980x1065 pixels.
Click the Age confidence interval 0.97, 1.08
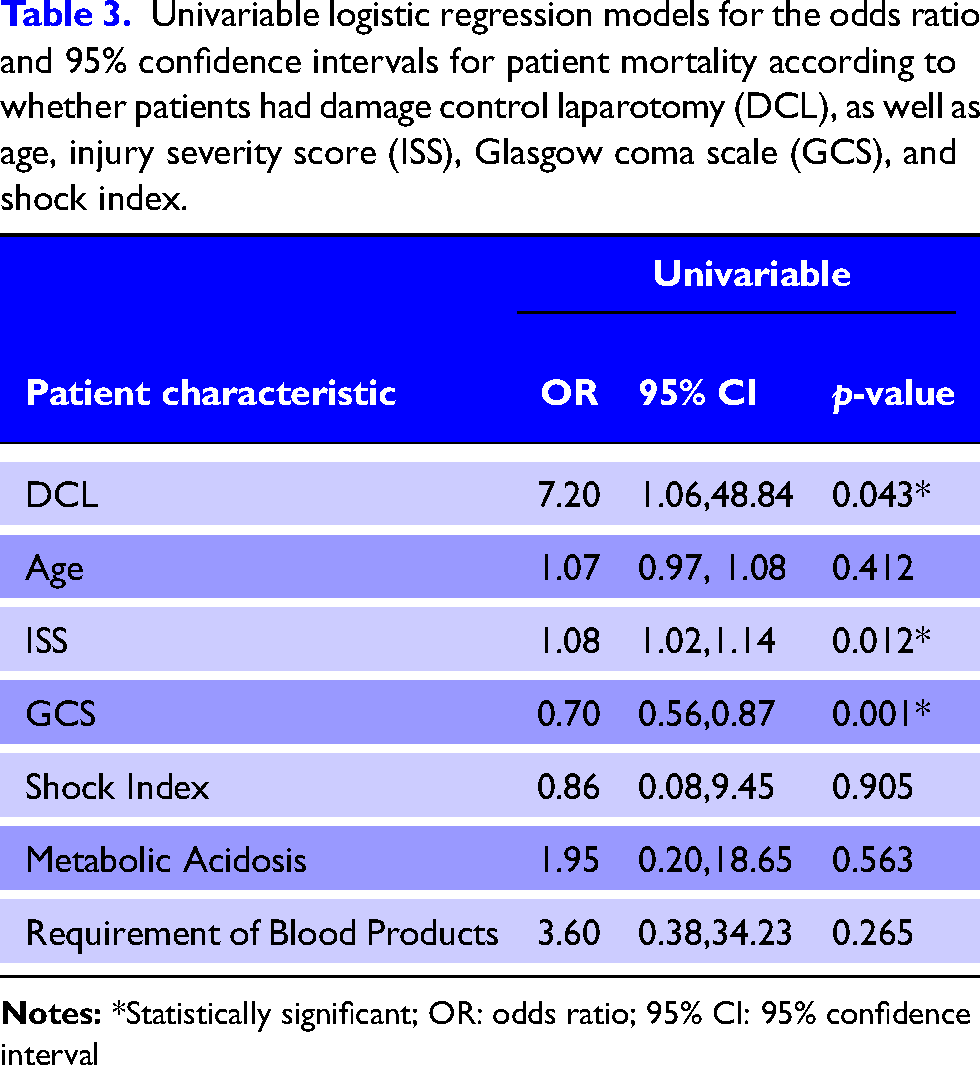[712, 568]
